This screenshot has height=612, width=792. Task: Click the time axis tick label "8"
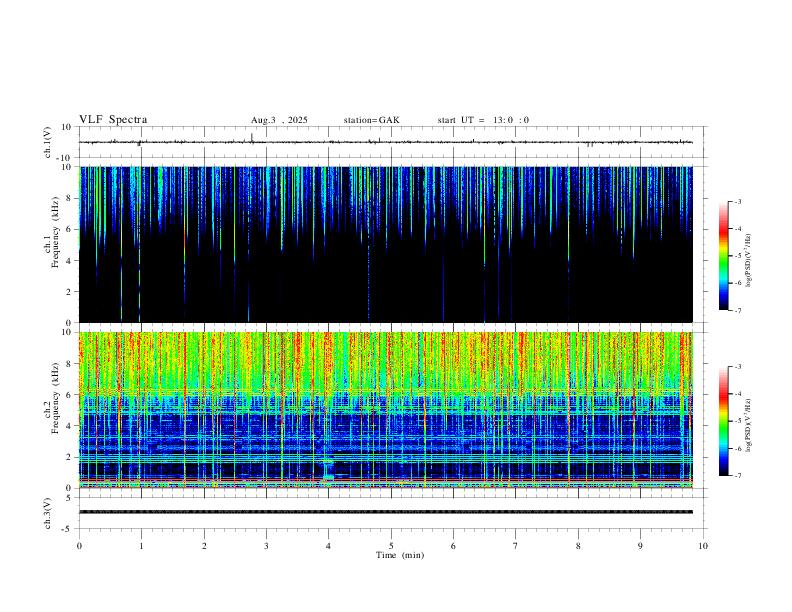tap(578, 546)
